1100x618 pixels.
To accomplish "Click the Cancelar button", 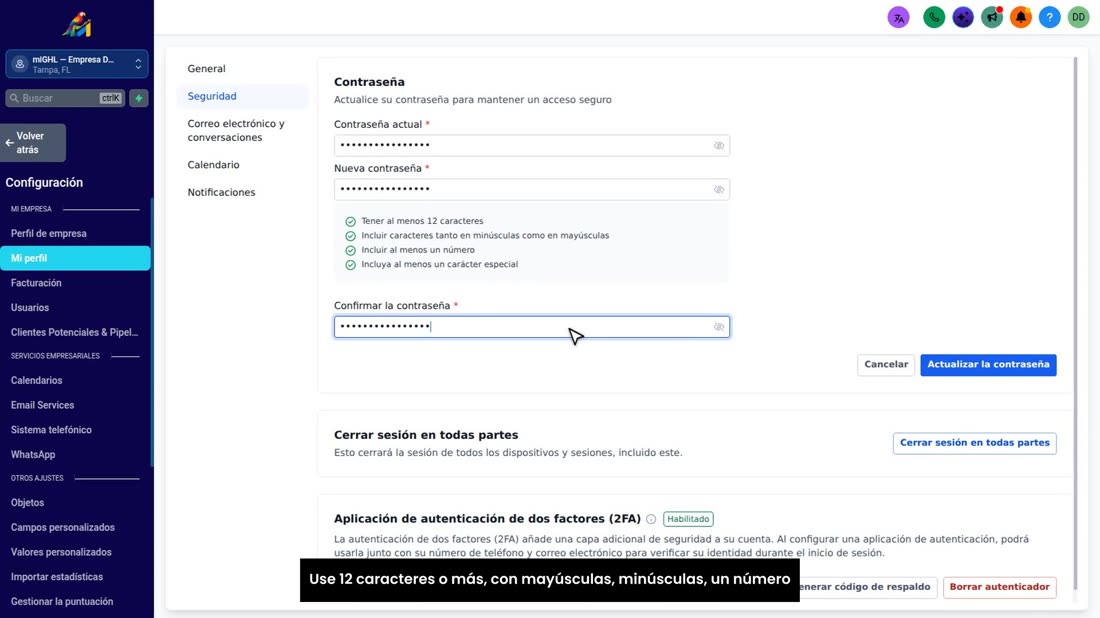I will tap(885, 365).
